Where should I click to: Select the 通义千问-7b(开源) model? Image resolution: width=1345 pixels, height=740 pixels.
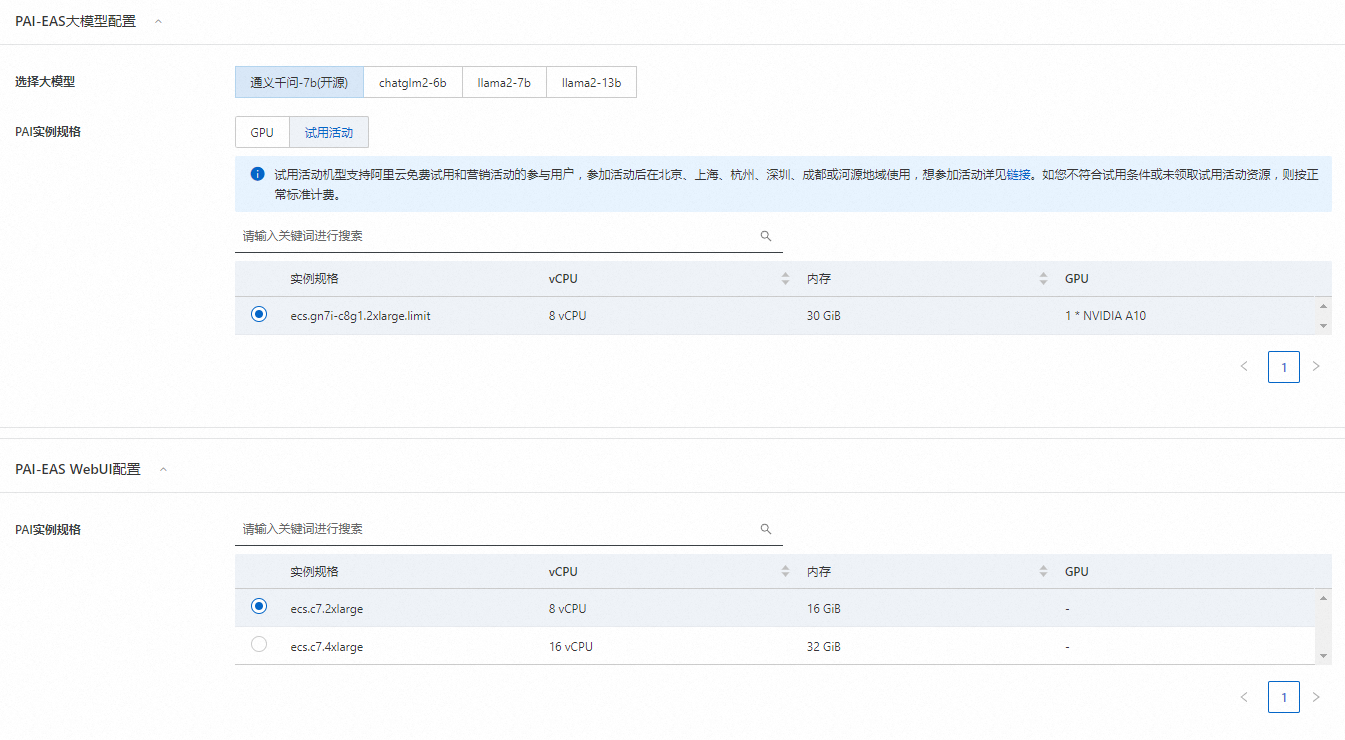pos(299,82)
